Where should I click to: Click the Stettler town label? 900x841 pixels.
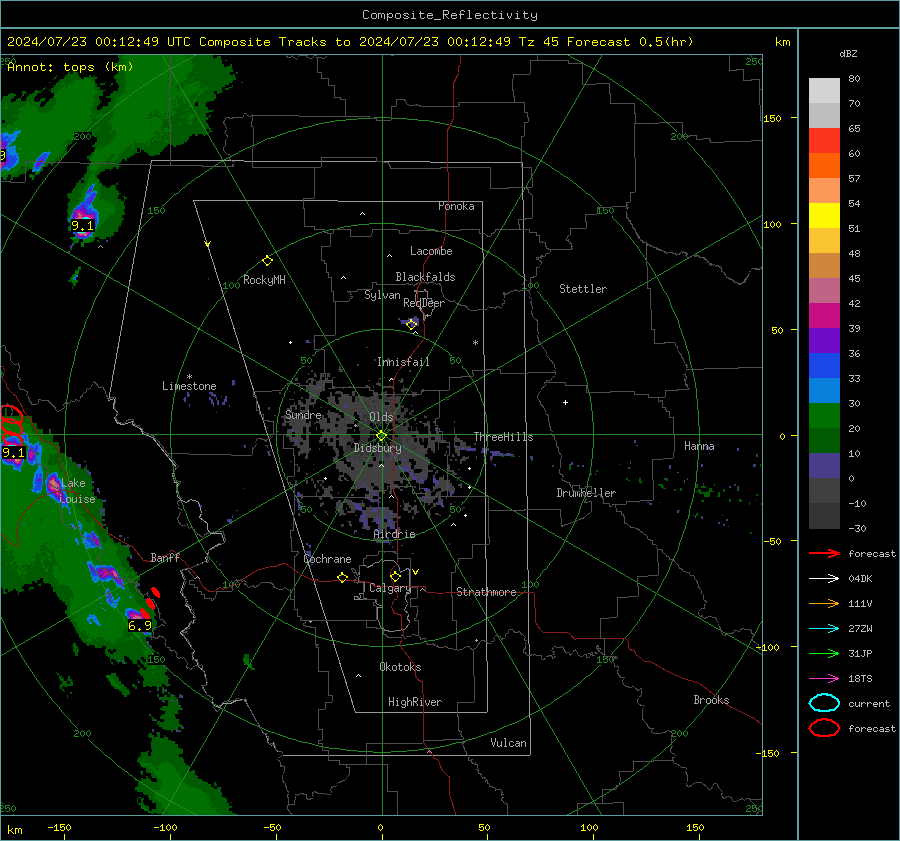point(583,289)
